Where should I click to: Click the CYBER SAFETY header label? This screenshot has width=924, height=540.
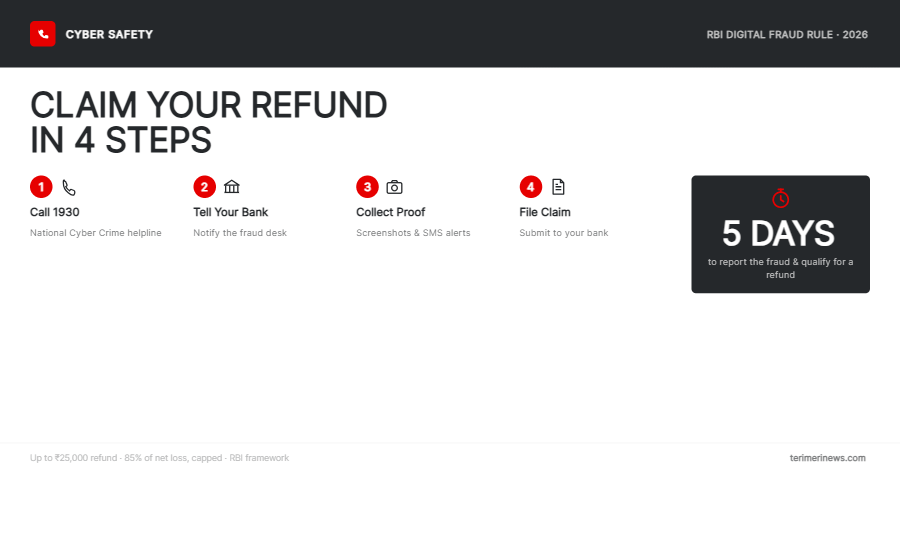point(109,34)
